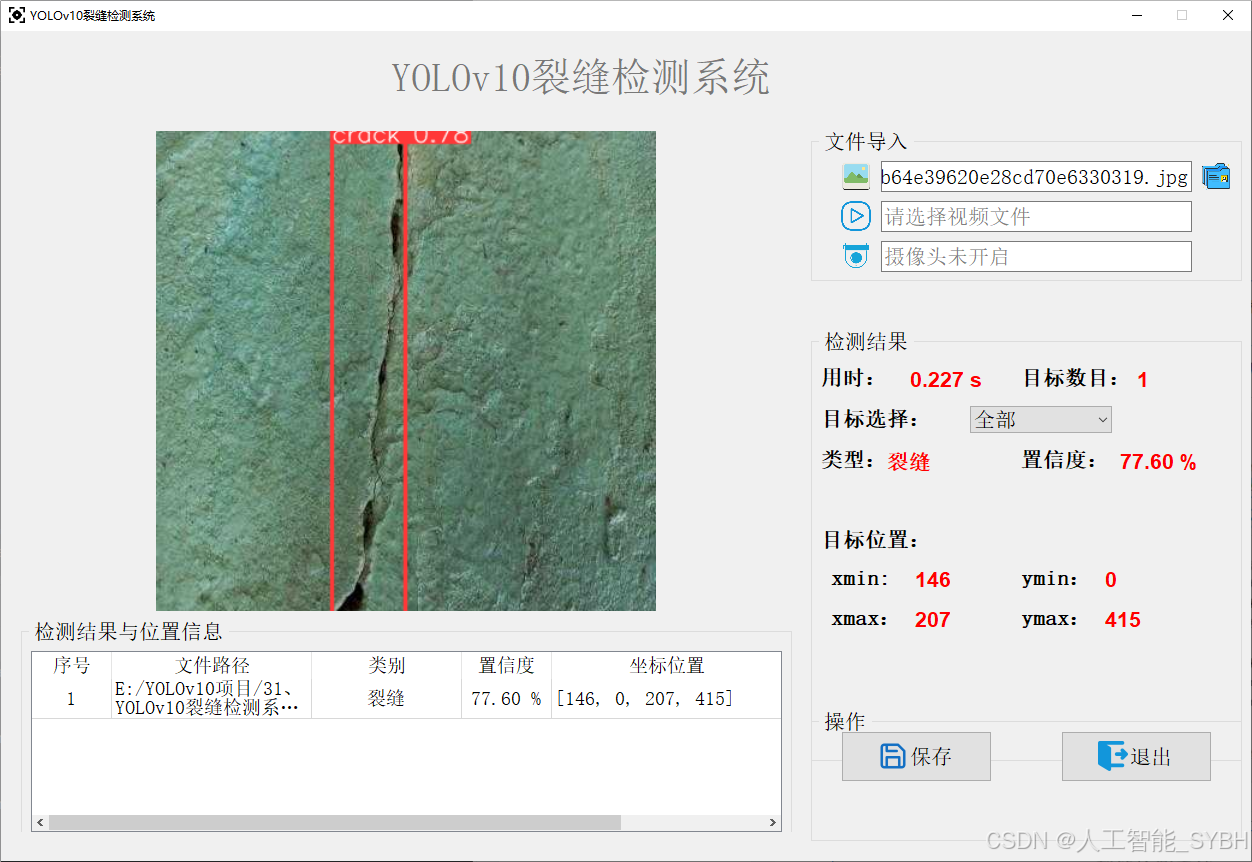The image size is (1252, 862).
Task: Click the 退出 exit button
Action: click(1136, 756)
